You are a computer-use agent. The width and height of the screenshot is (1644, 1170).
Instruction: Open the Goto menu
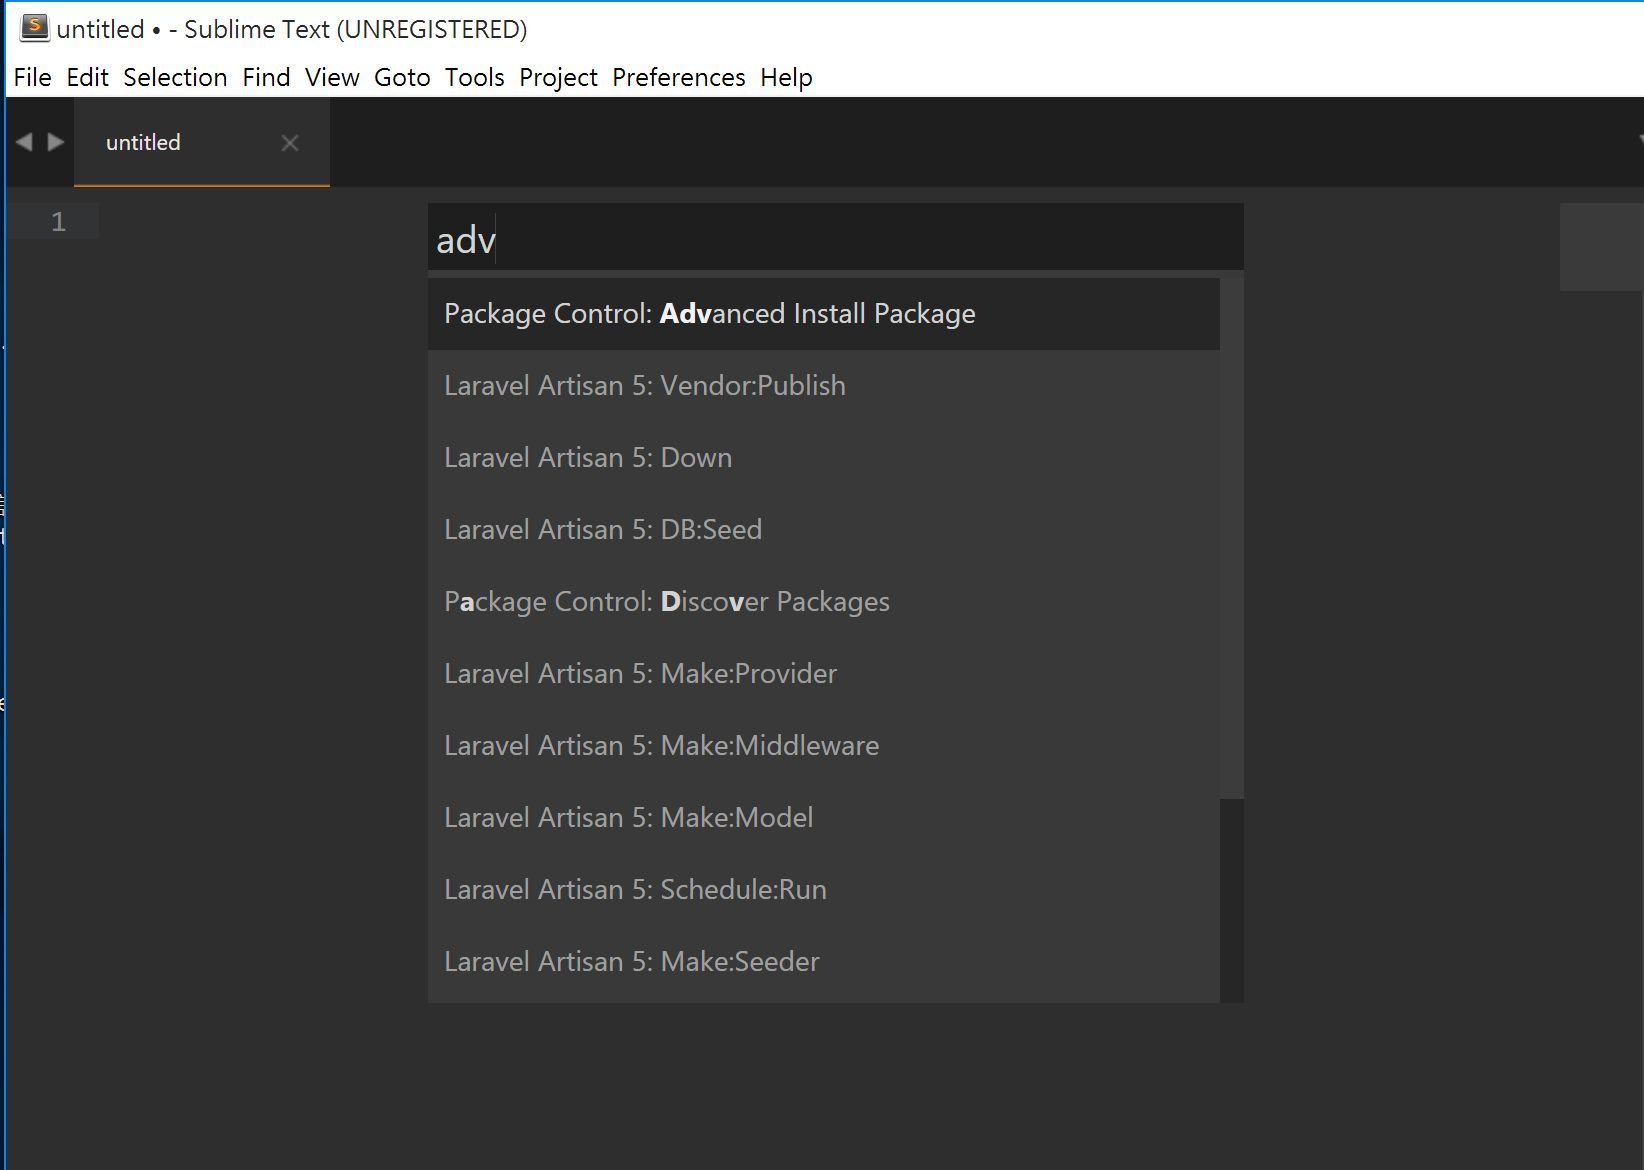tap(402, 77)
